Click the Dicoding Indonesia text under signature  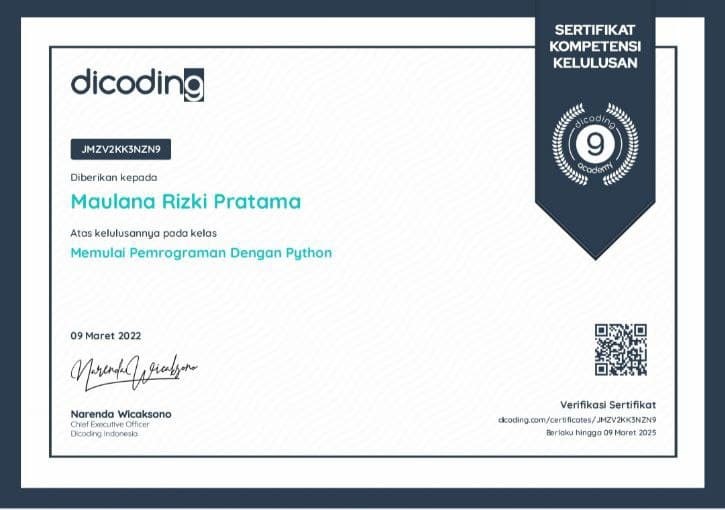(x=103, y=435)
